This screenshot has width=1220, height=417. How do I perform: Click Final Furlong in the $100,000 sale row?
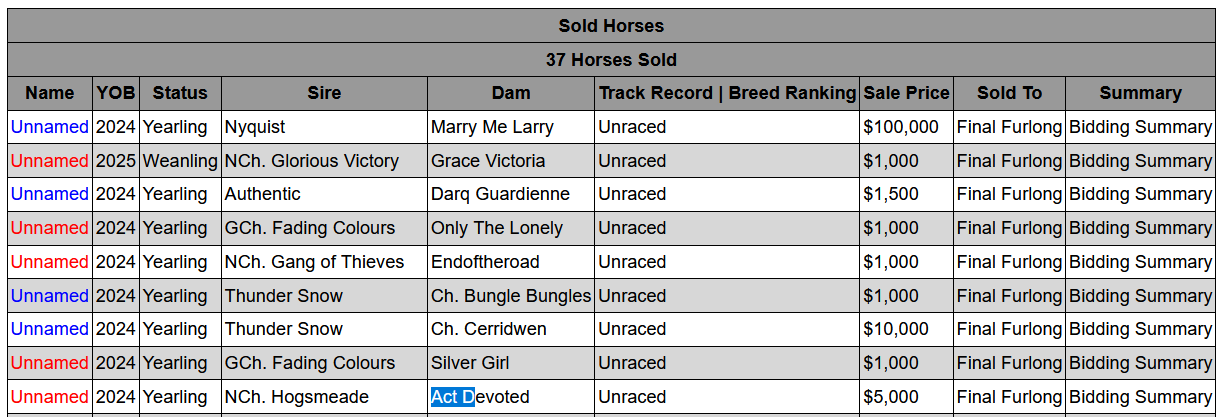pyautogui.click(x=1009, y=127)
